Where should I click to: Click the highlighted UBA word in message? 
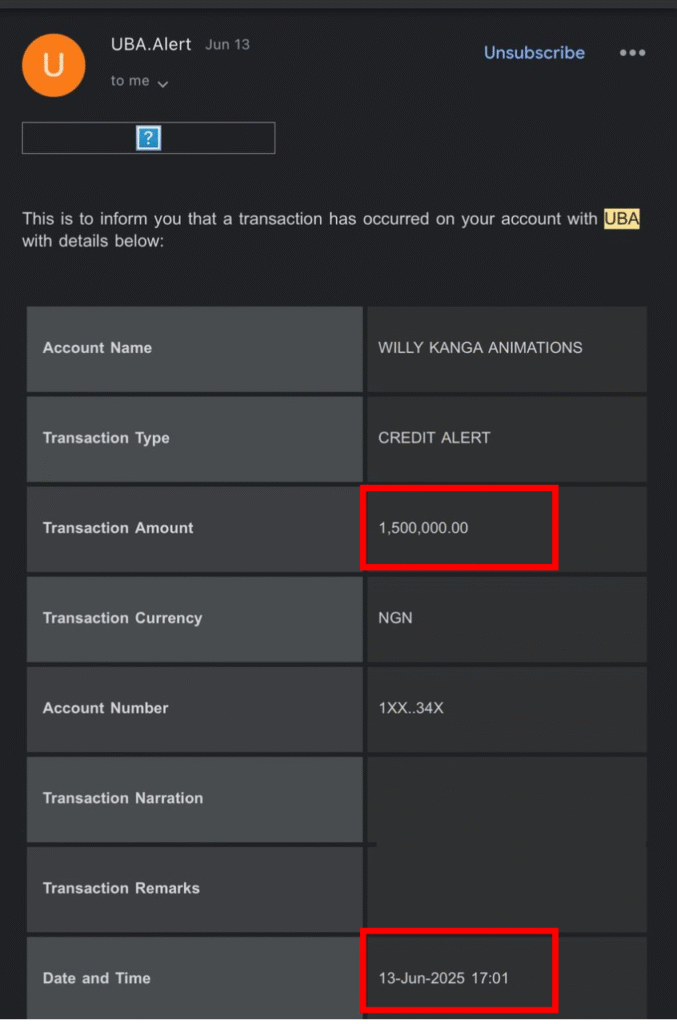pyautogui.click(x=621, y=219)
